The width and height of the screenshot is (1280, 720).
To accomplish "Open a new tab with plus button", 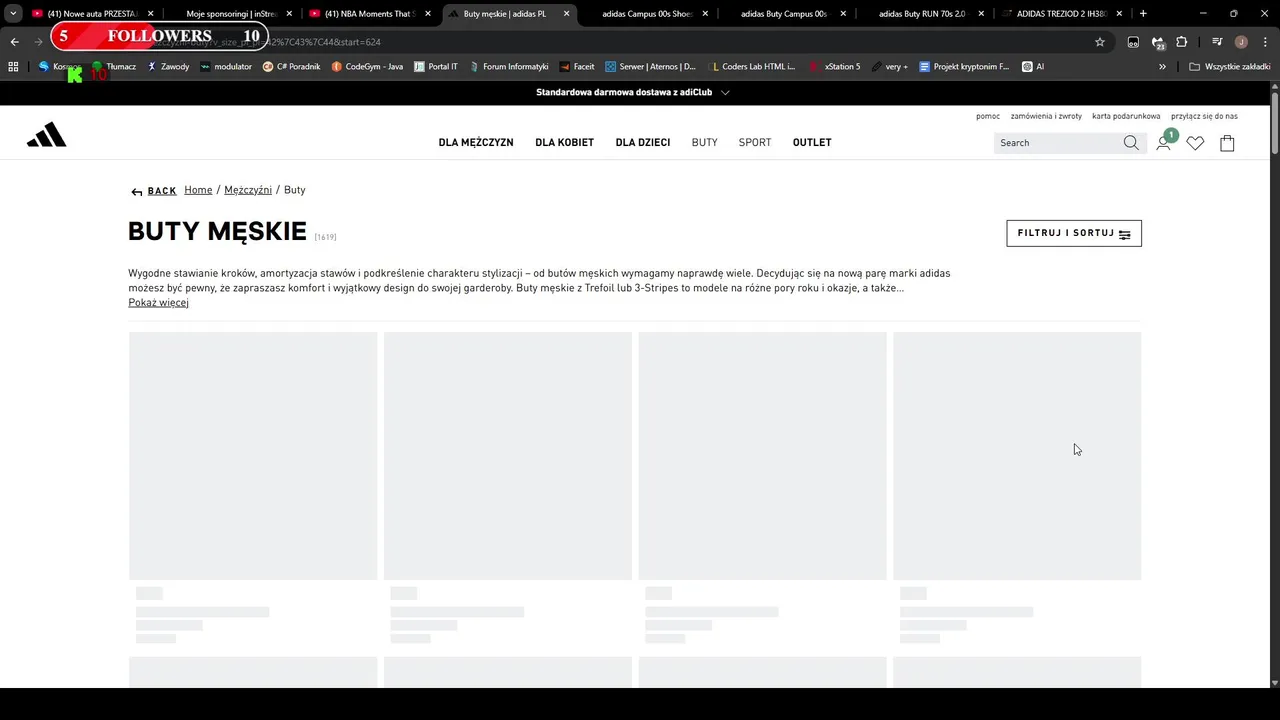I will 1143,14.
